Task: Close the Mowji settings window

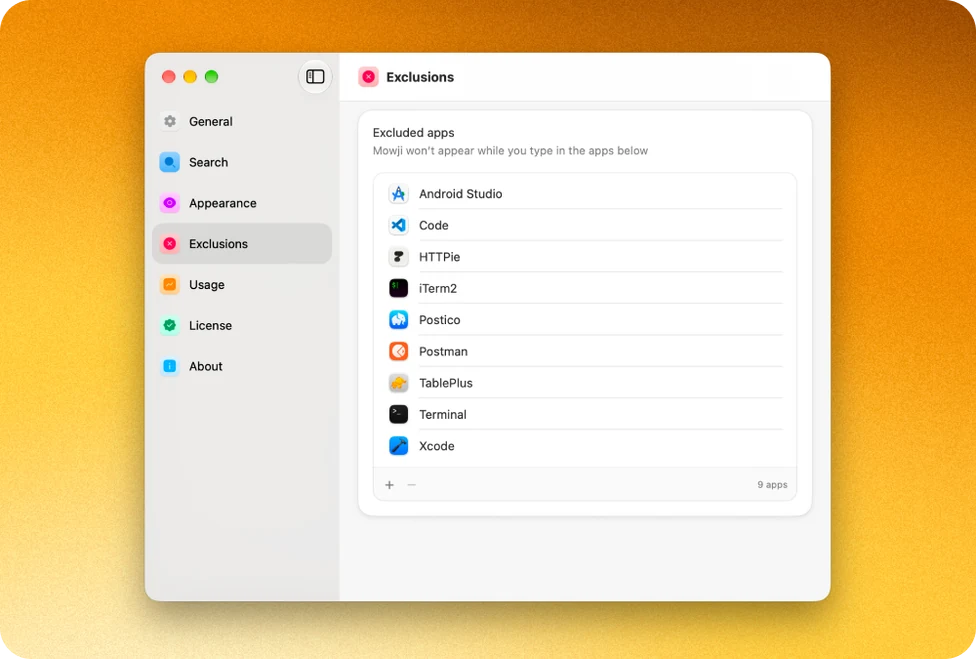Action: (169, 77)
